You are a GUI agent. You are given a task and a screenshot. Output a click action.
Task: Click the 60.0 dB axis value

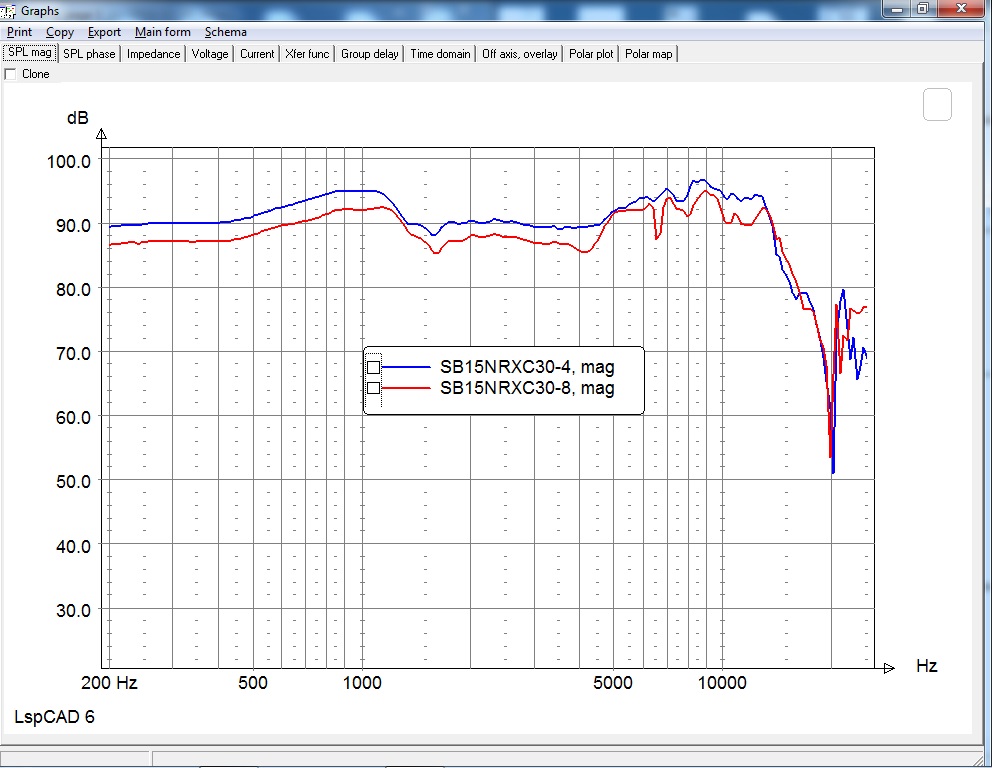point(73,418)
